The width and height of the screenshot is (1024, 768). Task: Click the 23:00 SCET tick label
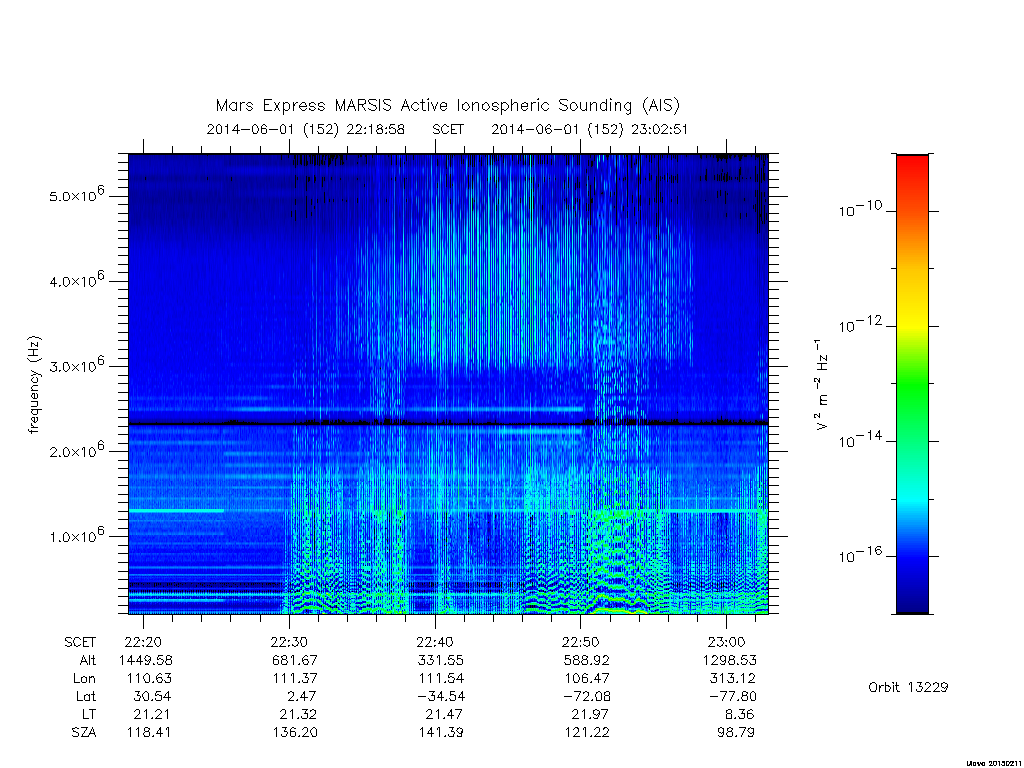pos(726,643)
